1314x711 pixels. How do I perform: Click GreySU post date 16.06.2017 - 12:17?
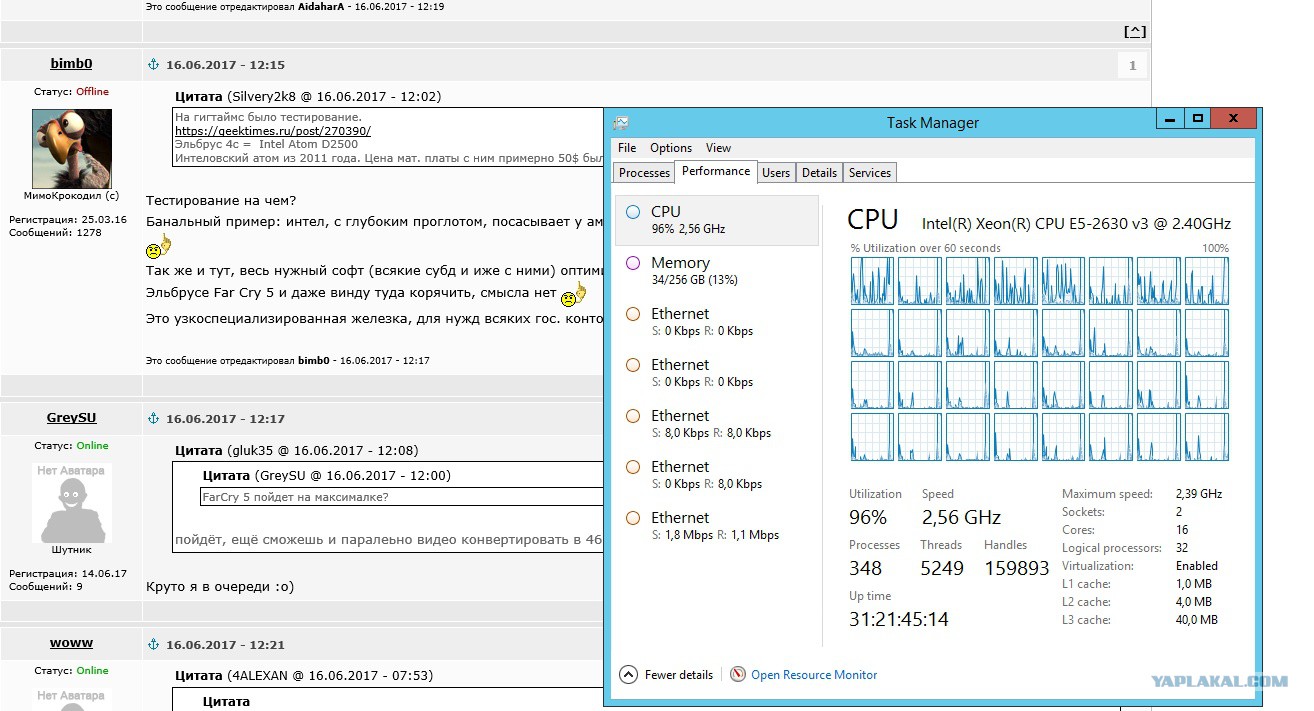(225, 419)
